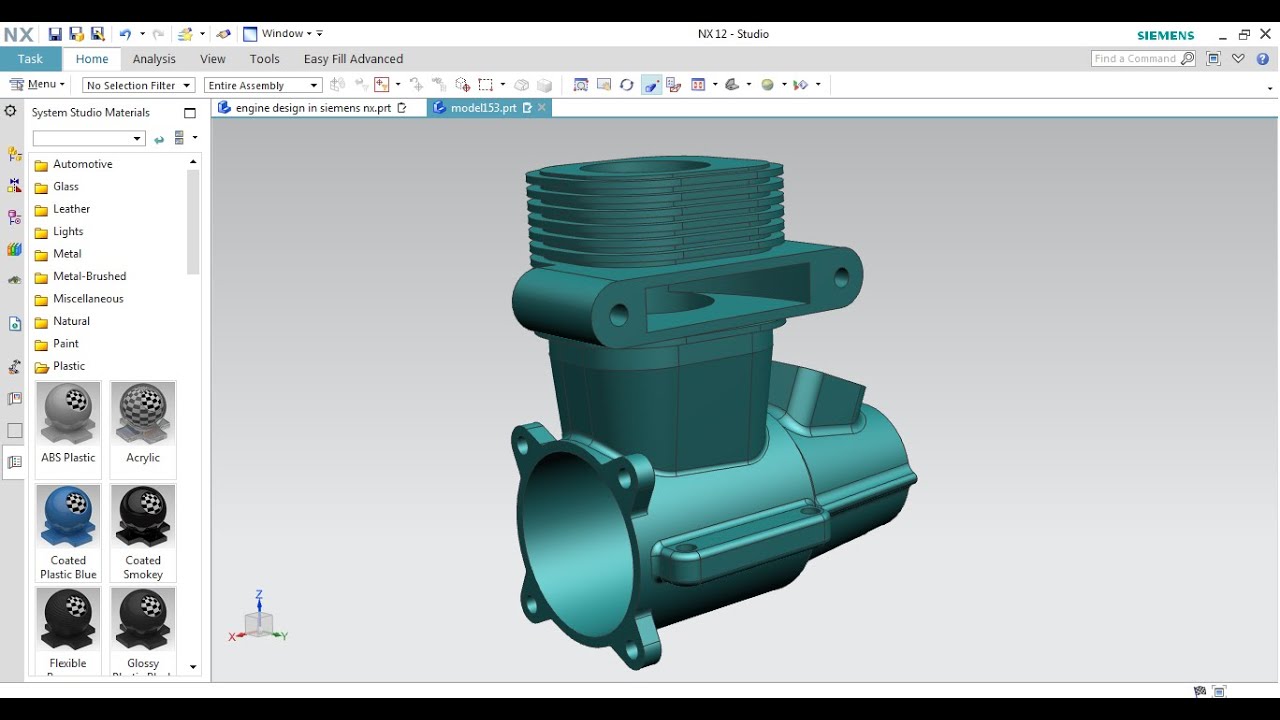The image size is (1280, 720).
Task: Open the materials library combo box
Action: 89,138
